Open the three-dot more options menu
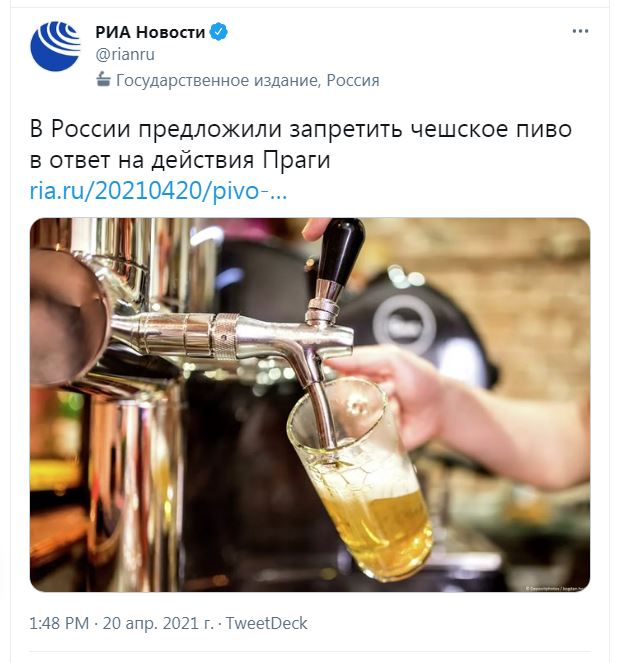The height and width of the screenshot is (663, 620). click(x=580, y=31)
